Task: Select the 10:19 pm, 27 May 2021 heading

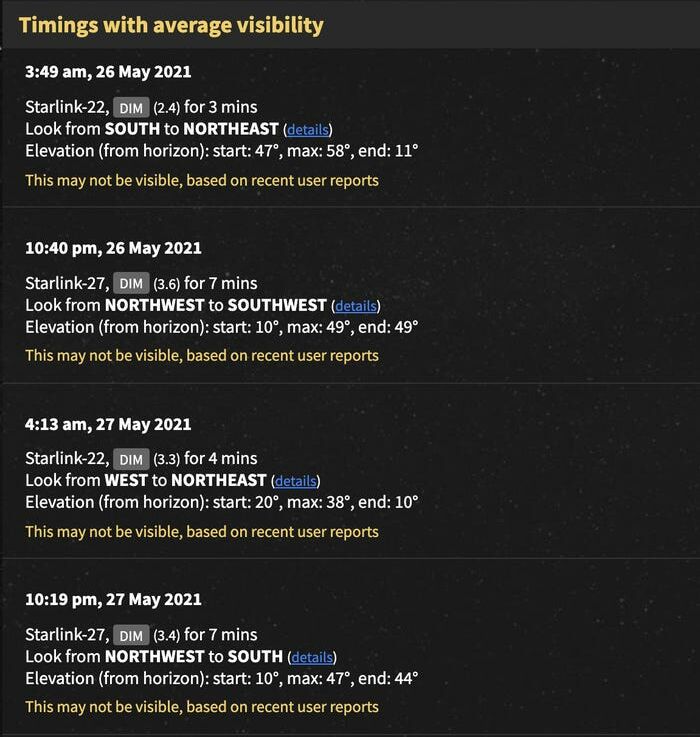Action: [x=113, y=599]
